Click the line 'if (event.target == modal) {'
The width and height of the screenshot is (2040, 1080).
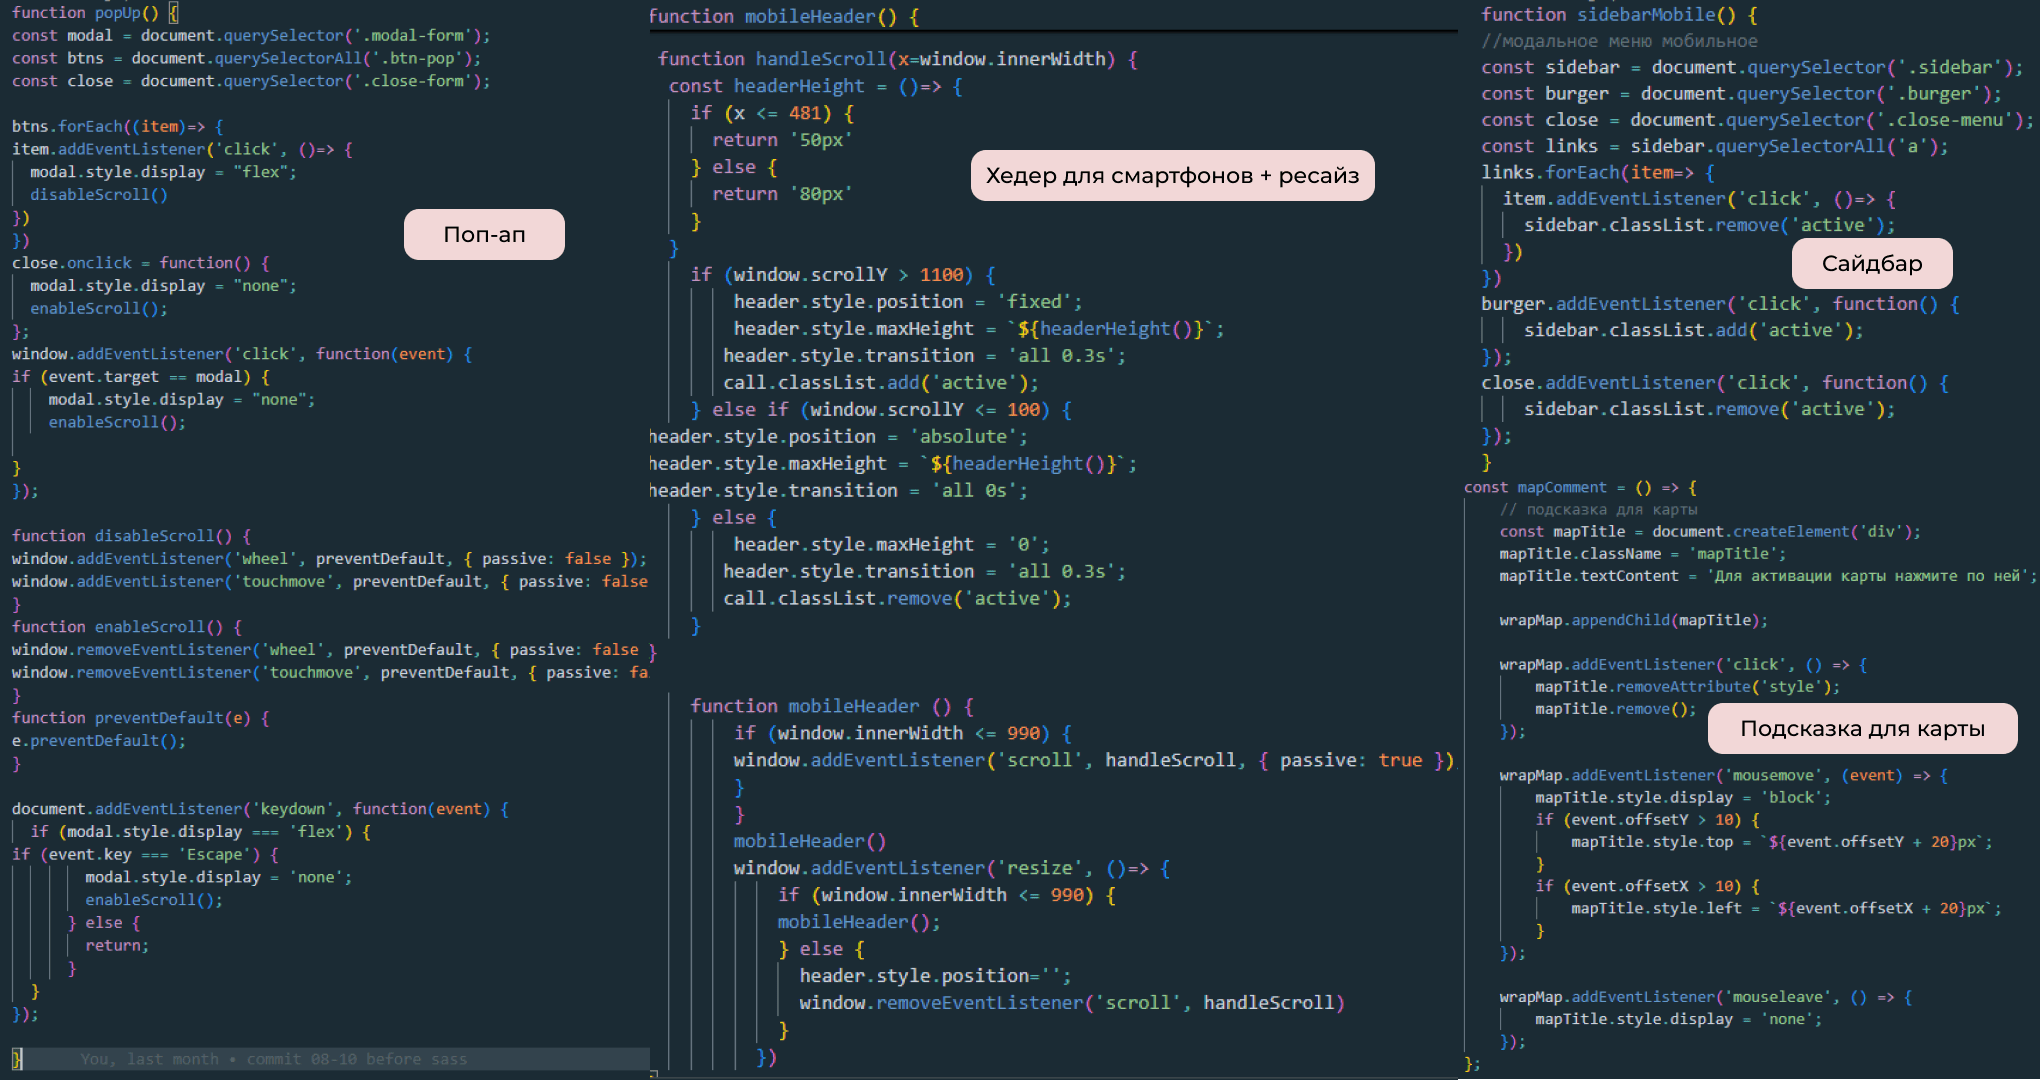pos(141,377)
